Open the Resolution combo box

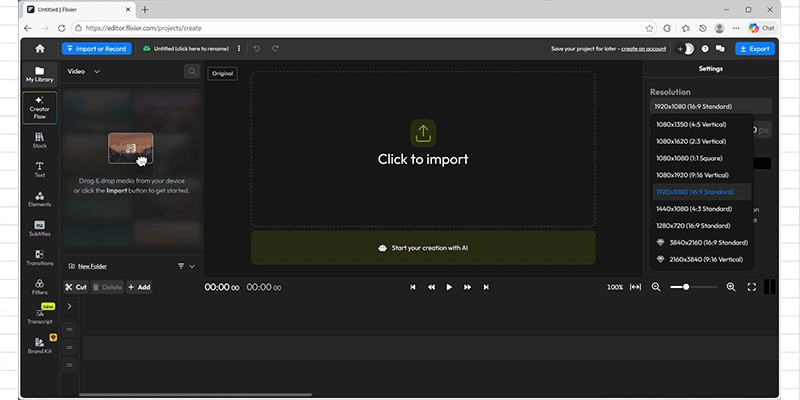click(x=710, y=106)
